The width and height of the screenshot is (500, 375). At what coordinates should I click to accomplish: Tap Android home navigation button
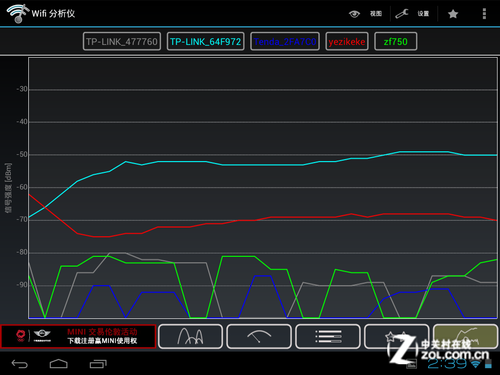point(59,364)
